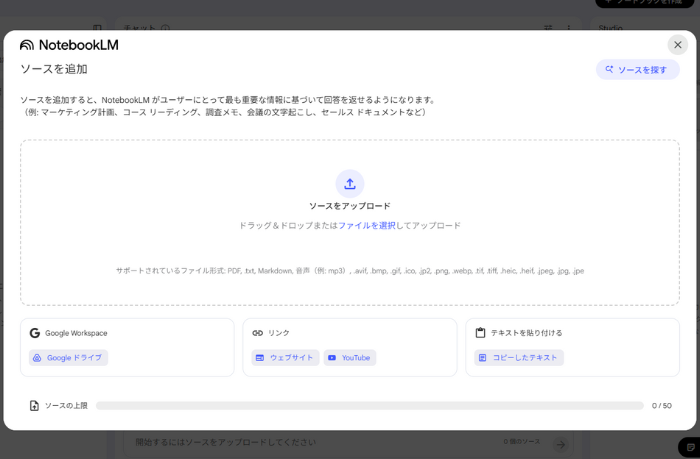Click the ソースを探す button
The image size is (700, 459).
pyautogui.click(x=638, y=70)
